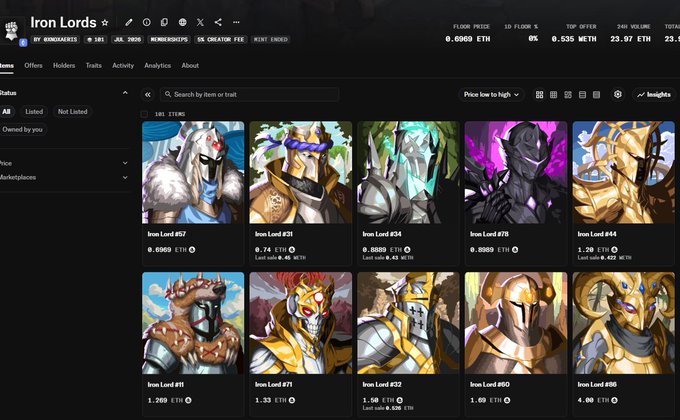This screenshot has height=420, width=680.
Task: Click the Iron Lord #32 title text
Action: 382,384
